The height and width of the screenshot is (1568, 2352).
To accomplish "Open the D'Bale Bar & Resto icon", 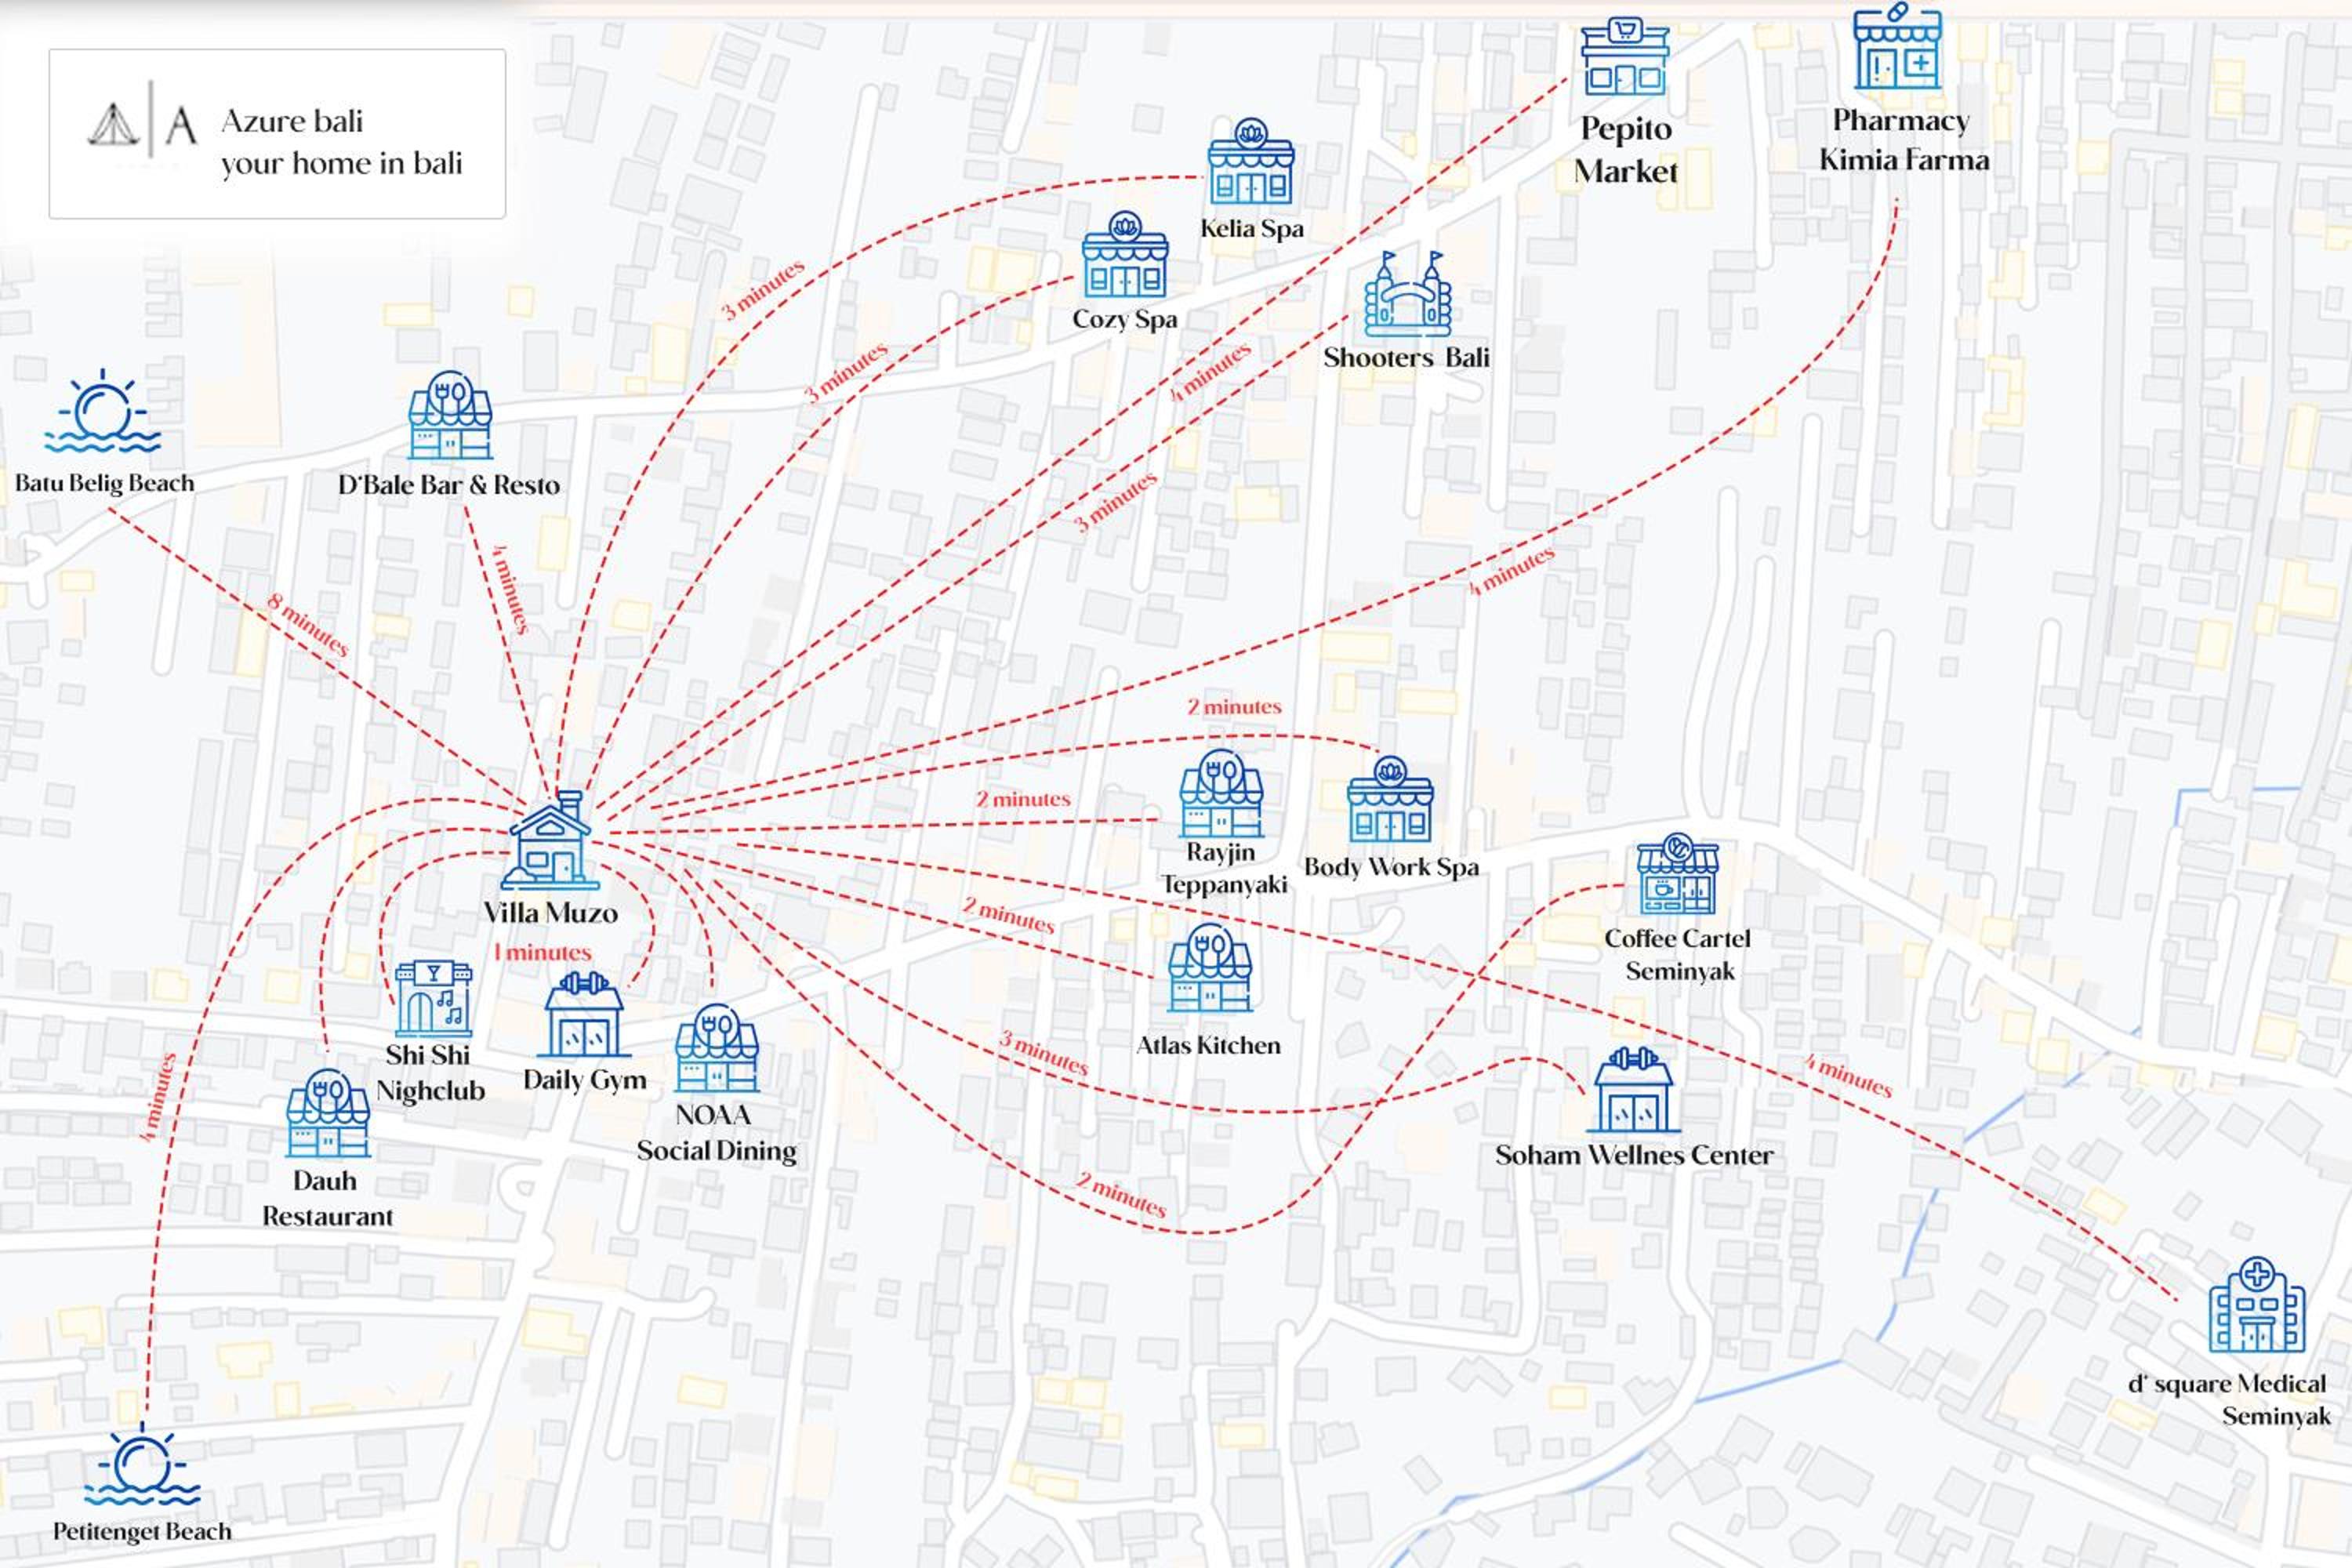I will [450, 415].
